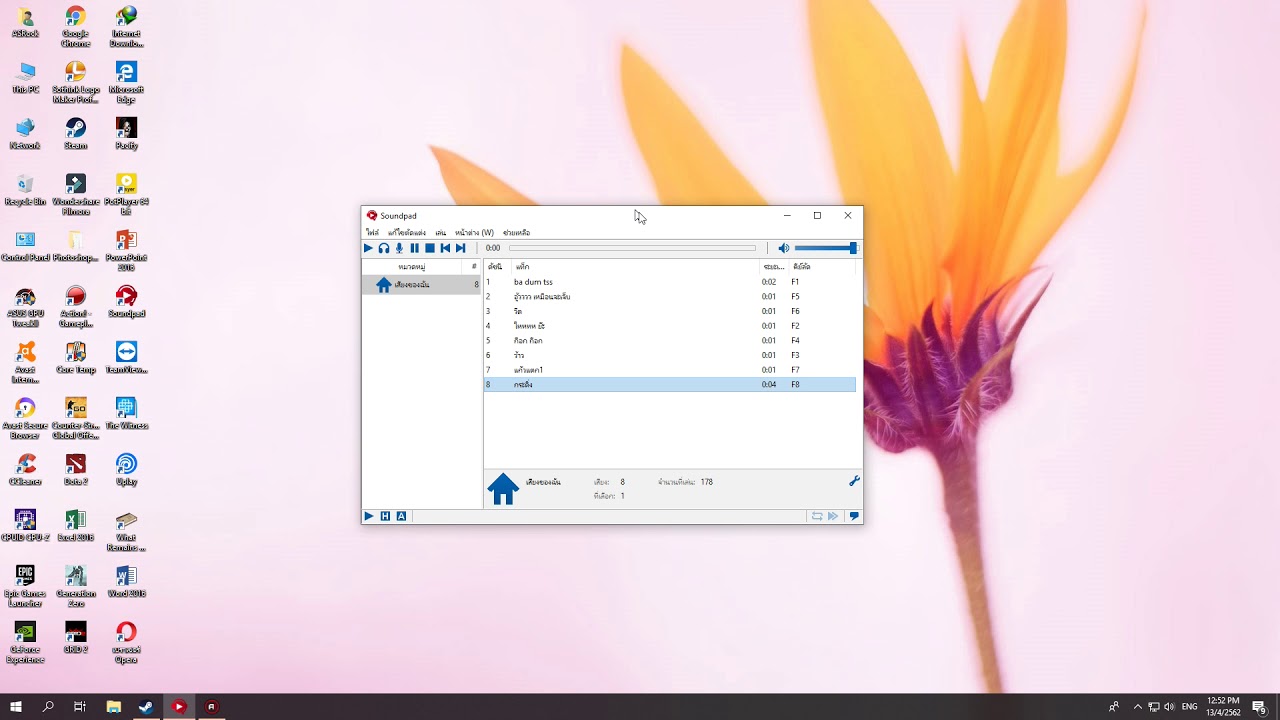This screenshot has width=1280, height=720.
Task: Open Dota 2 desktop shortcut
Action: click(x=75, y=470)
